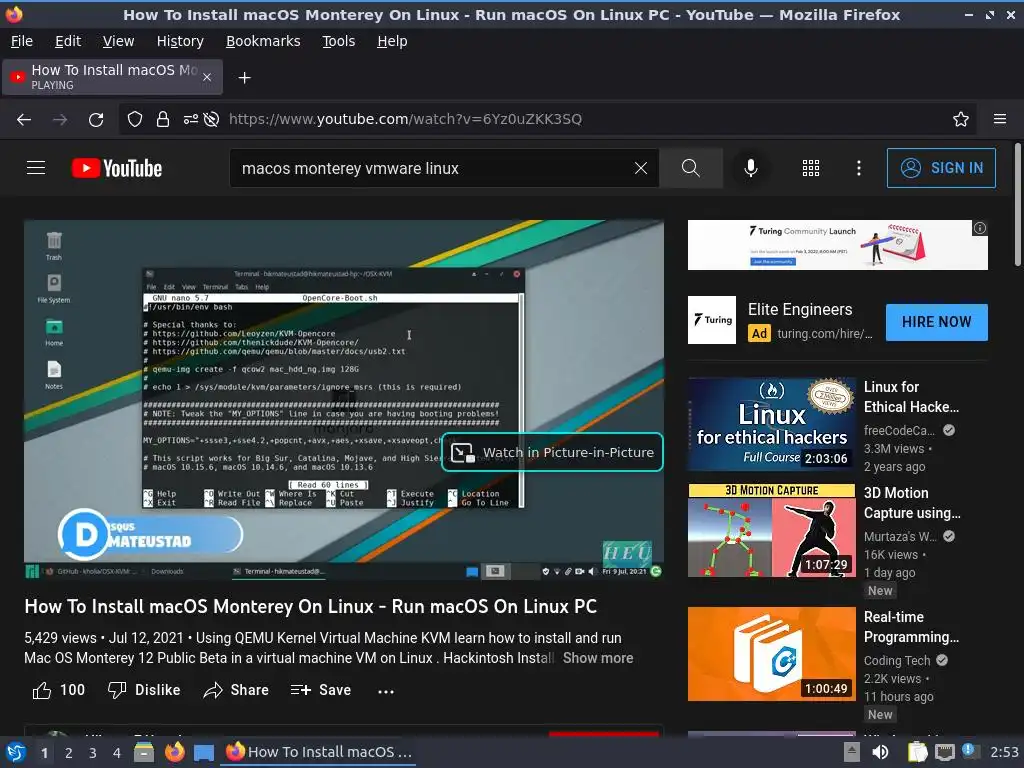
Task: Click the browser back arrow
Action: click(x=24, y=120)
